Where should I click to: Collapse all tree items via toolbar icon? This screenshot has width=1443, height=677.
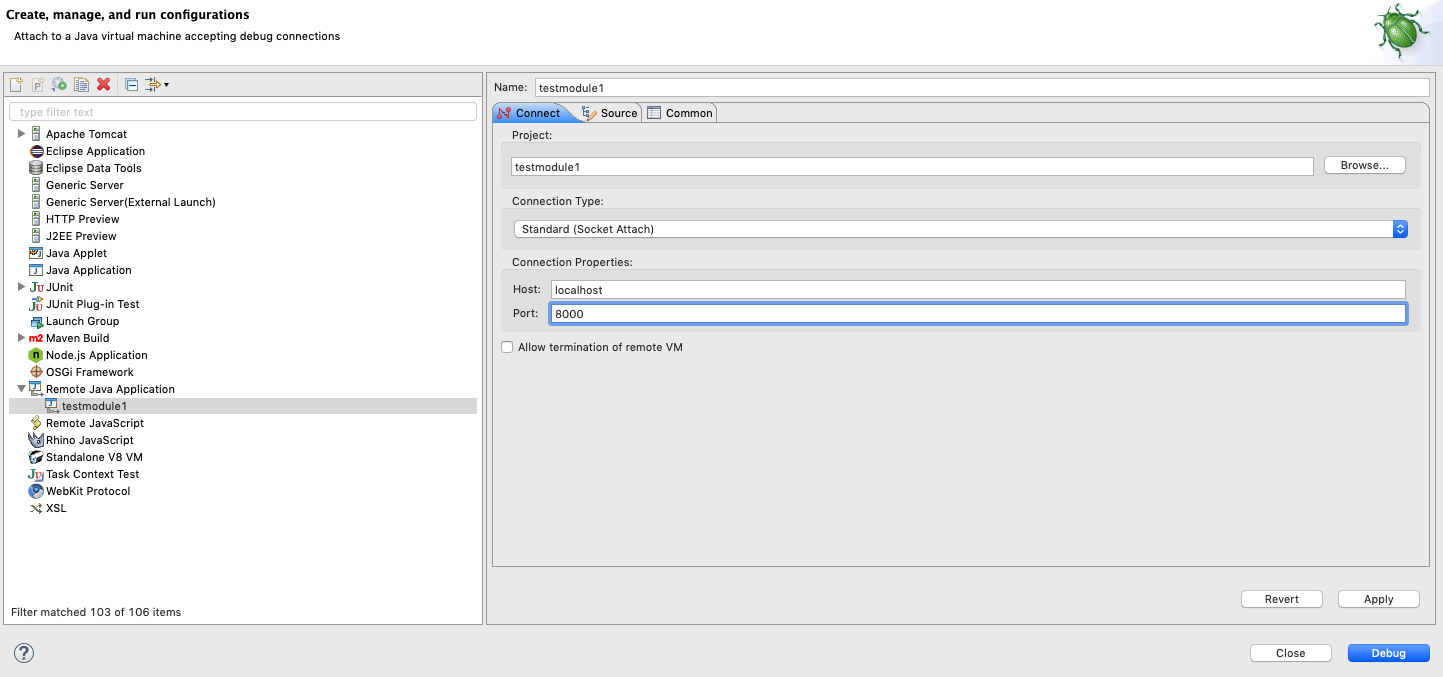coord(131,85)
